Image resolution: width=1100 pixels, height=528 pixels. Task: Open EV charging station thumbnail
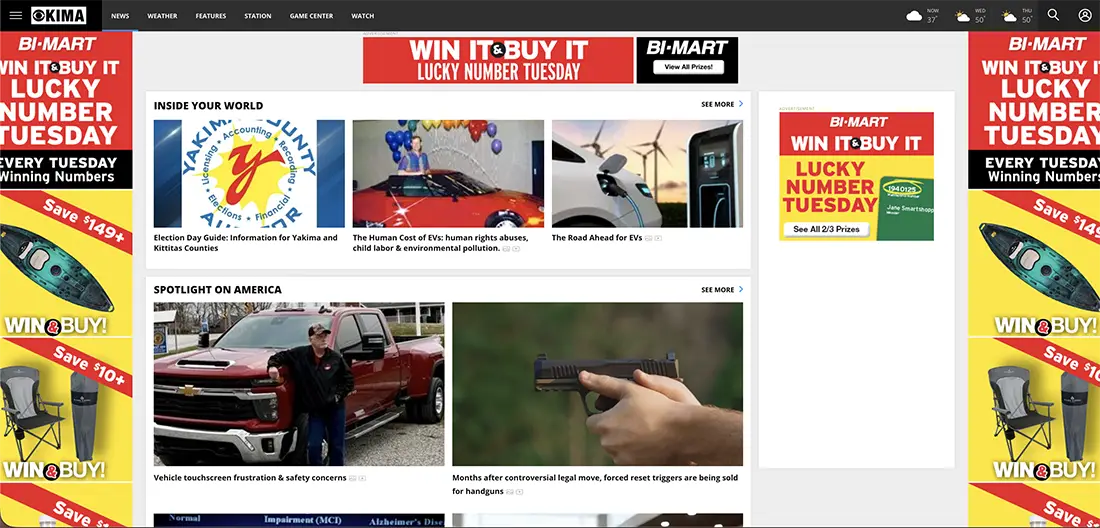pos(647,173)
